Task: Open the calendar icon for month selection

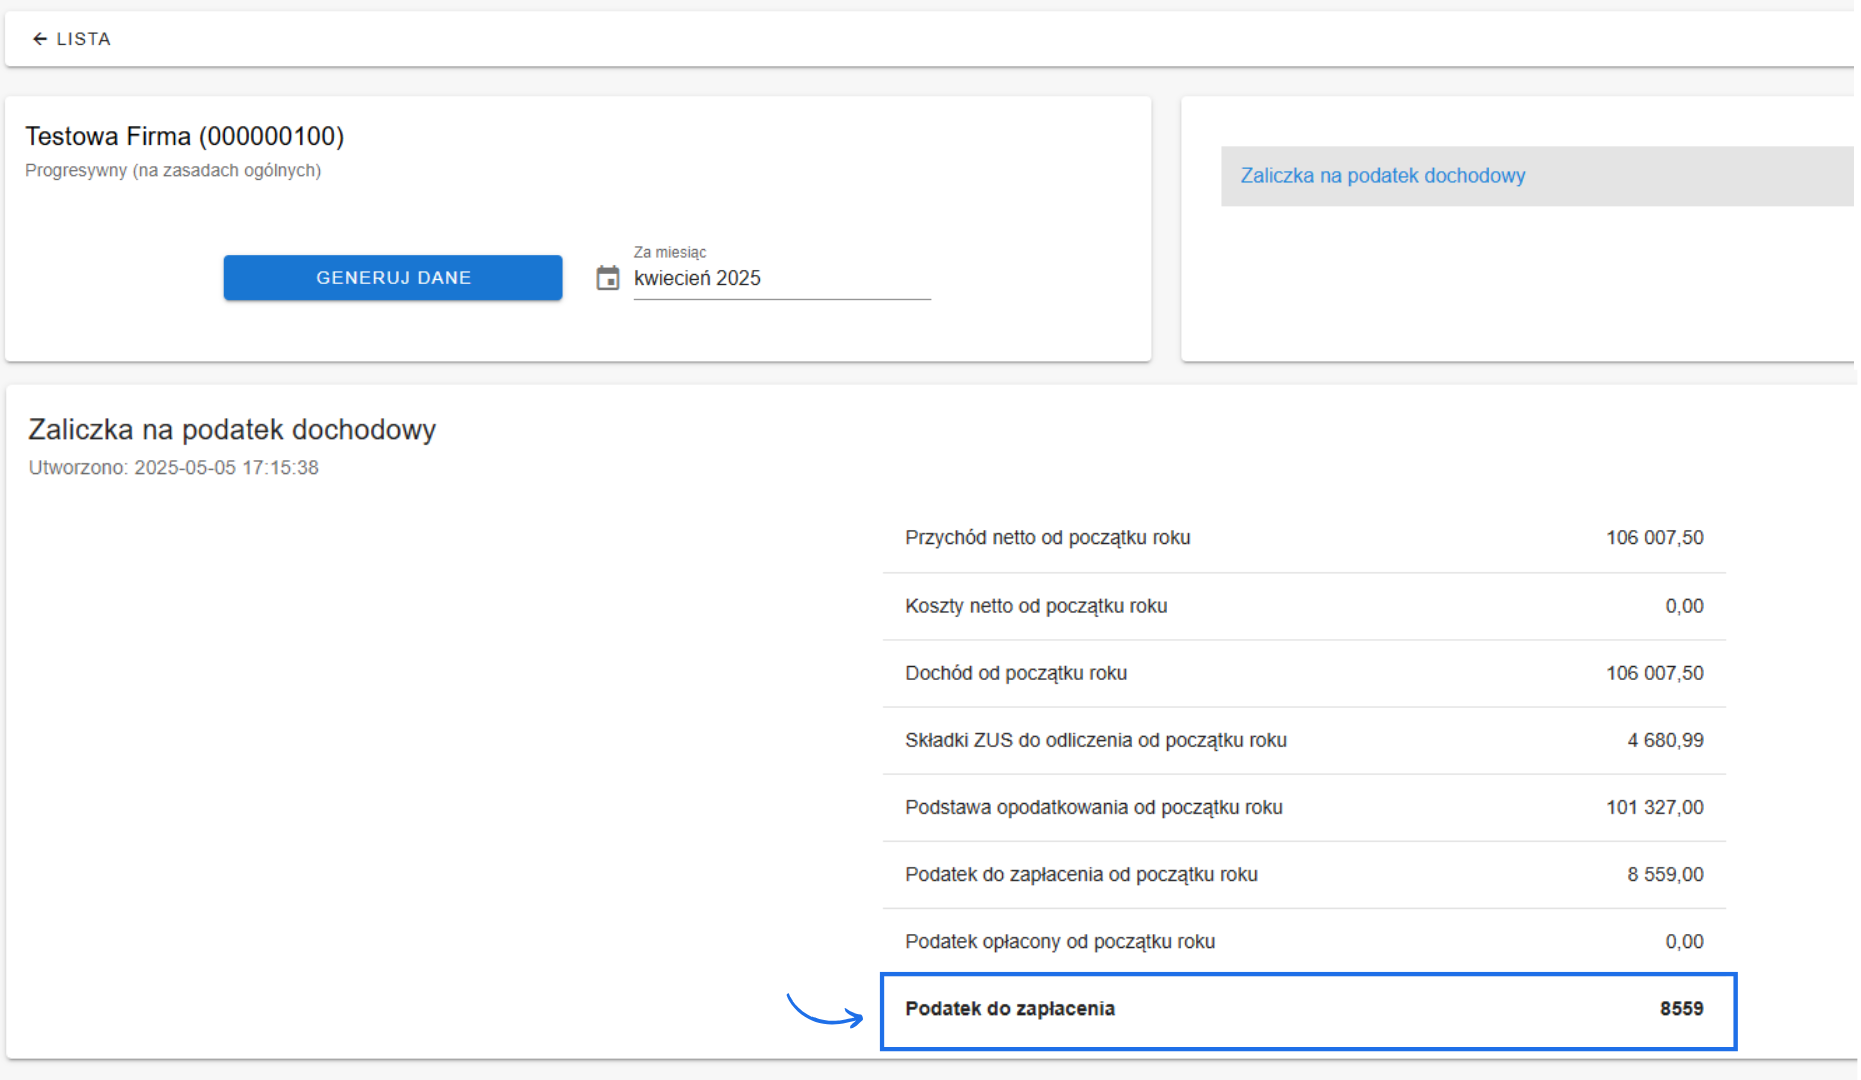Action: pos(608,278)
